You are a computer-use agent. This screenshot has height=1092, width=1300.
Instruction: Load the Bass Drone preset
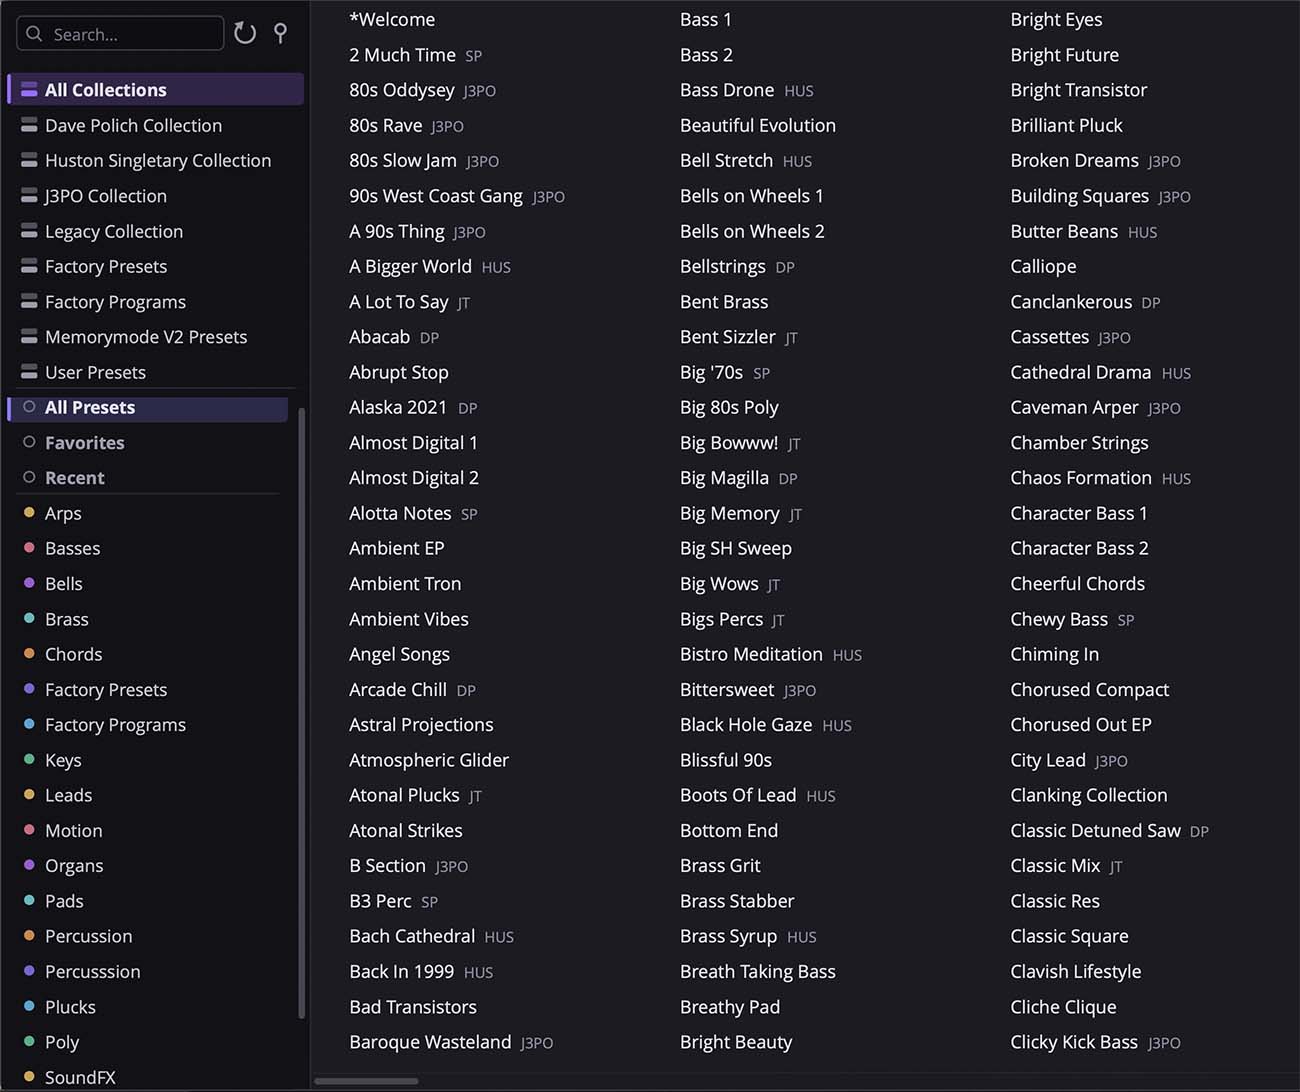click(x=727, y=90)
